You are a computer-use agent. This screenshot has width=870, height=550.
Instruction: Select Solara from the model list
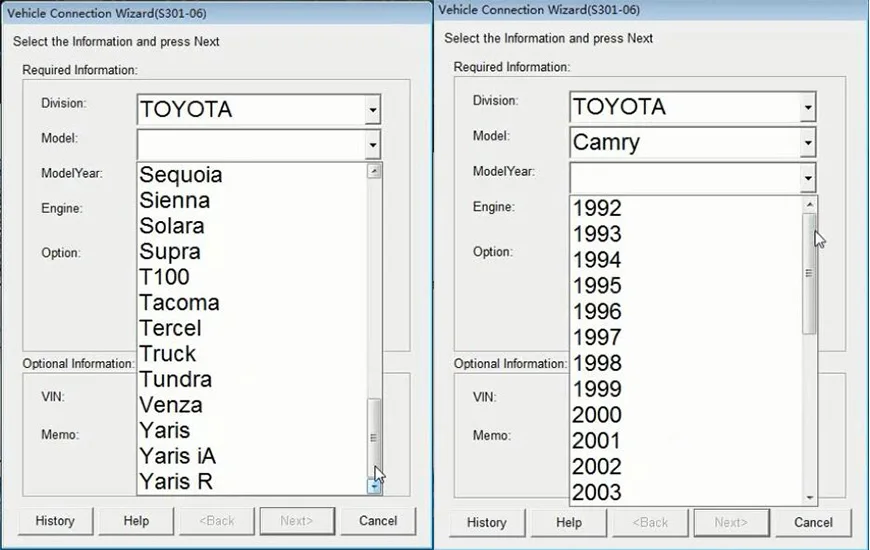coord(252,226)
